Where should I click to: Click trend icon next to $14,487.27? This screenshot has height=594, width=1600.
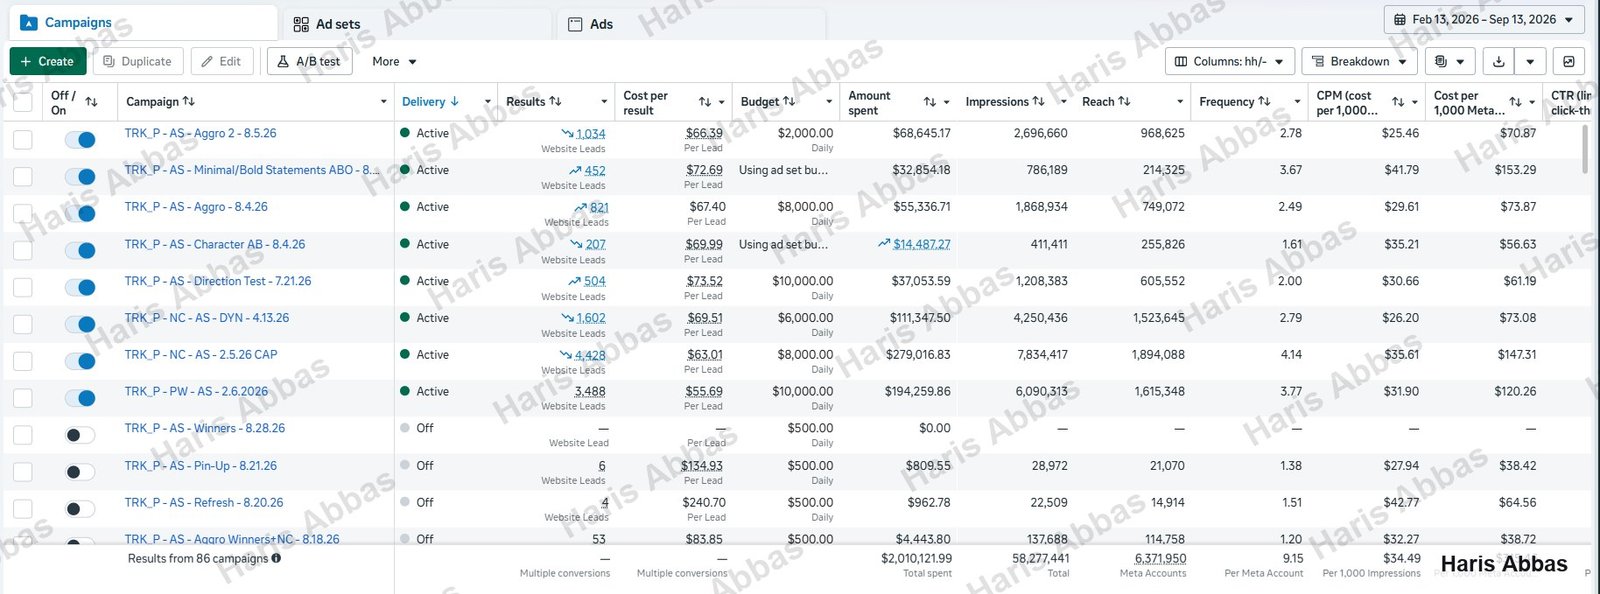pos(884,244)
